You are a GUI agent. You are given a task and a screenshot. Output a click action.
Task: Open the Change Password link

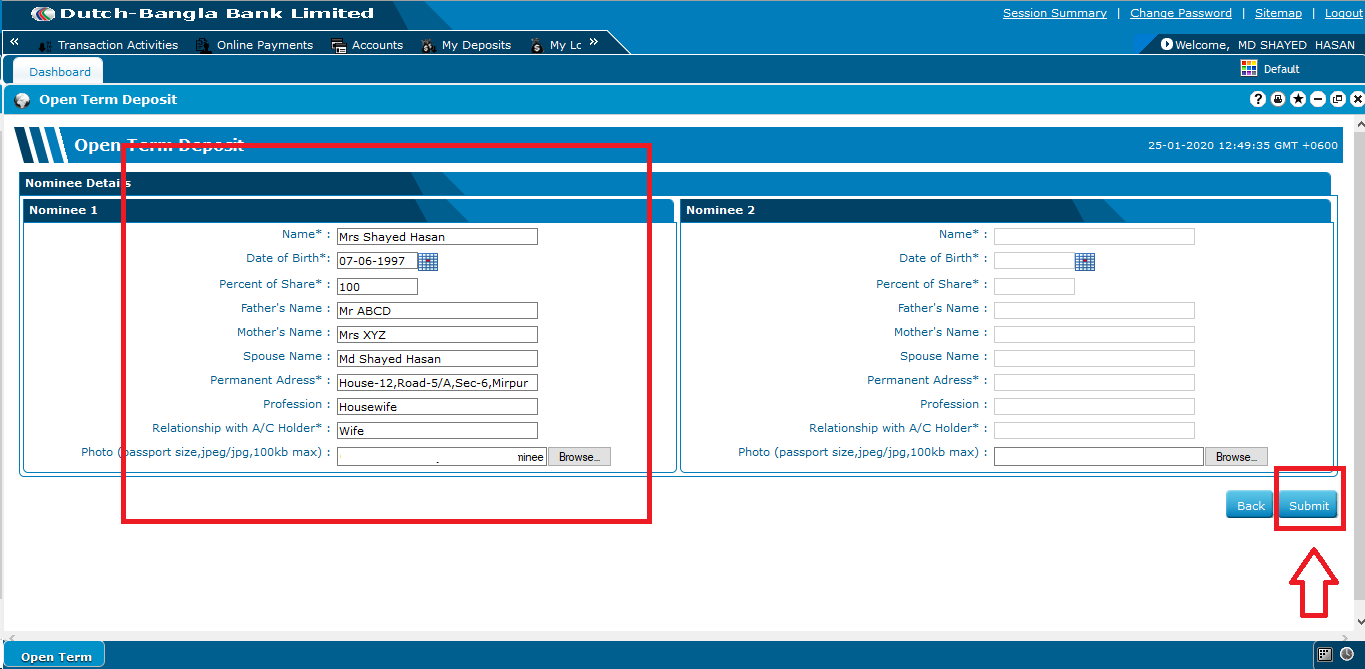click(1181, 13)
